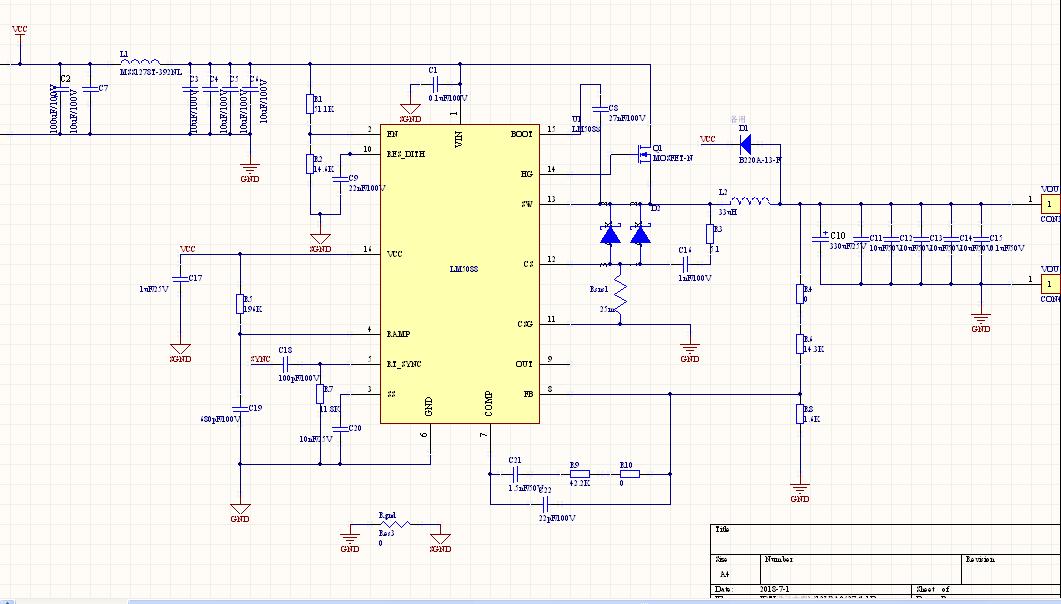This screenshot has width=1061, height=604.
Task: Select the SGND symbol below resistor R2
Action: click(x=320, y=243)
